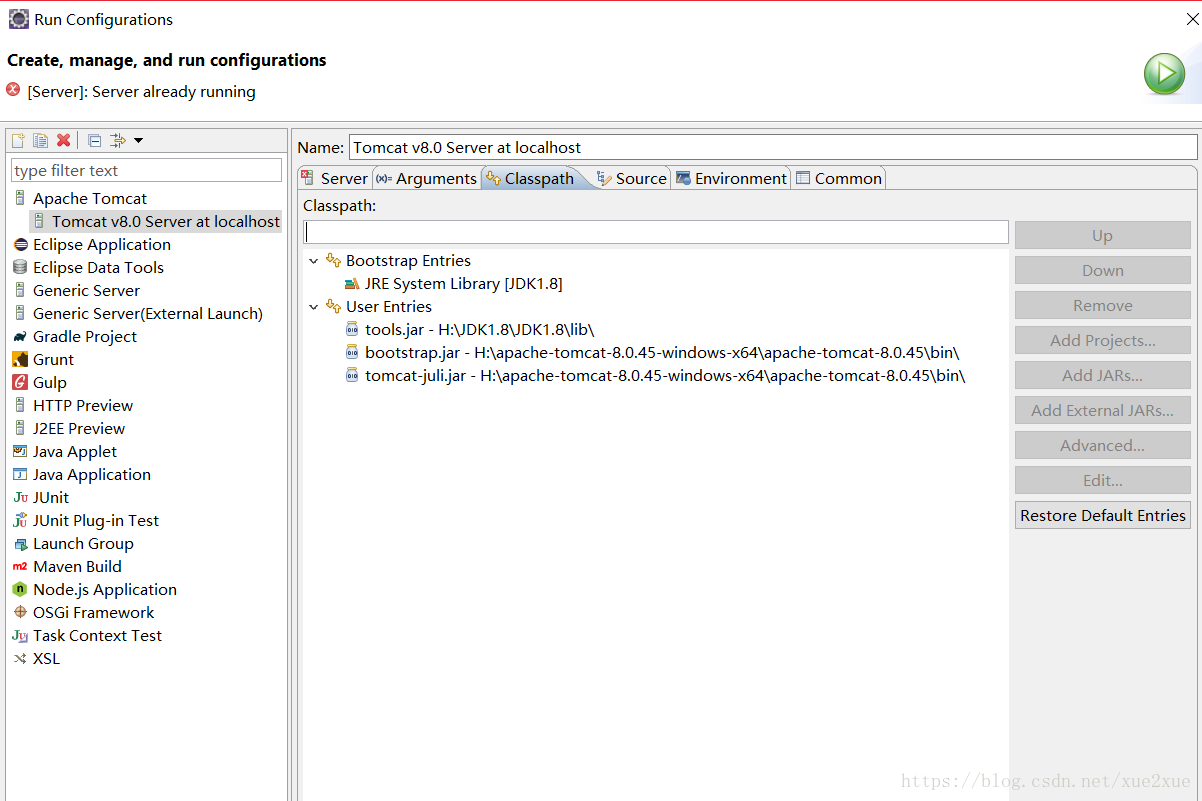Click Add External JARs... button
Viewport: 1202px width, 801px height.
click(1103, 410)
